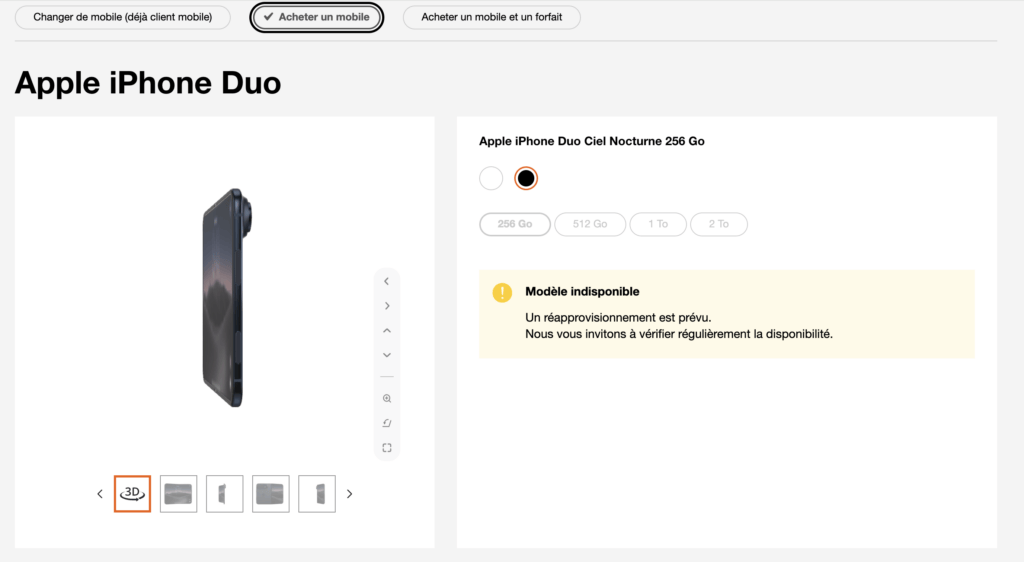
Task: Open the fourth gallery thumbnail
Action: coord(270,493)
